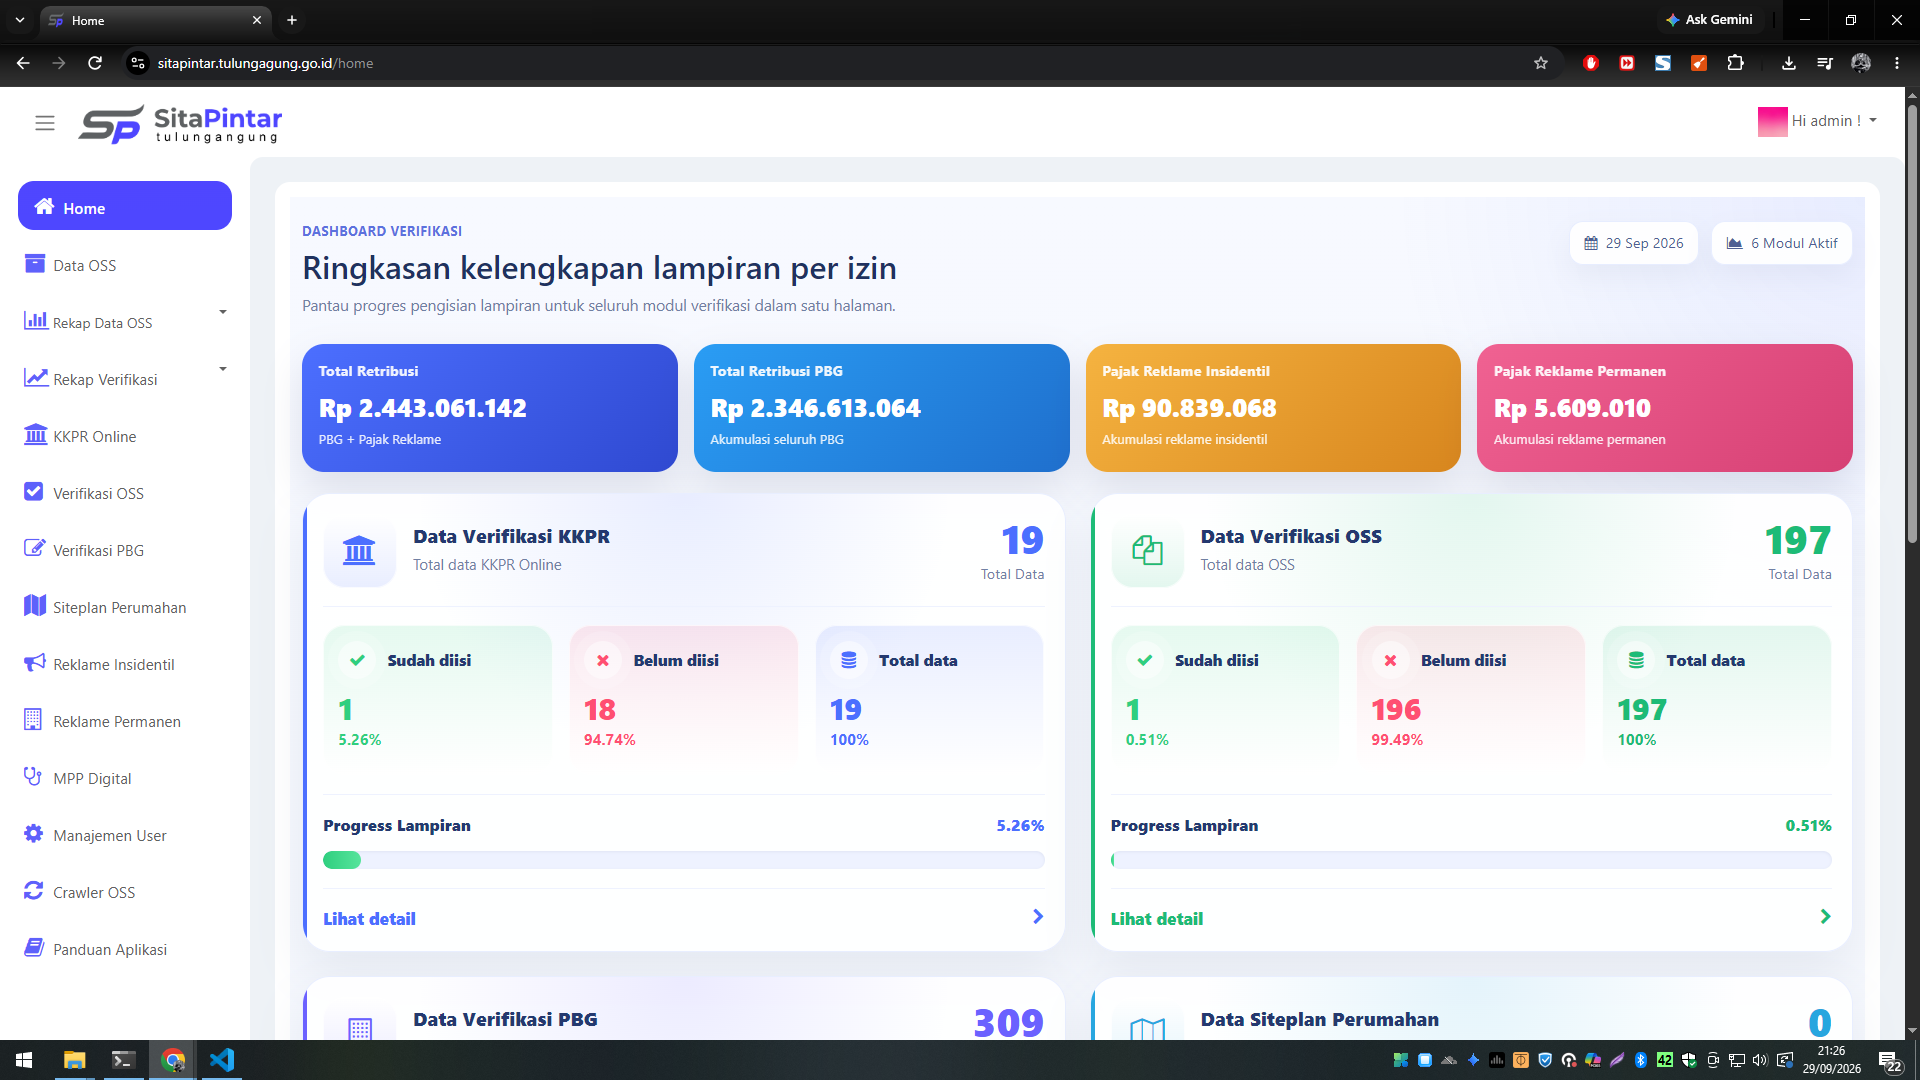This screenshot has height=1080, width=1920.
Task: Click the OSS Progress Lampiran bar
Action: [1471, 860]
